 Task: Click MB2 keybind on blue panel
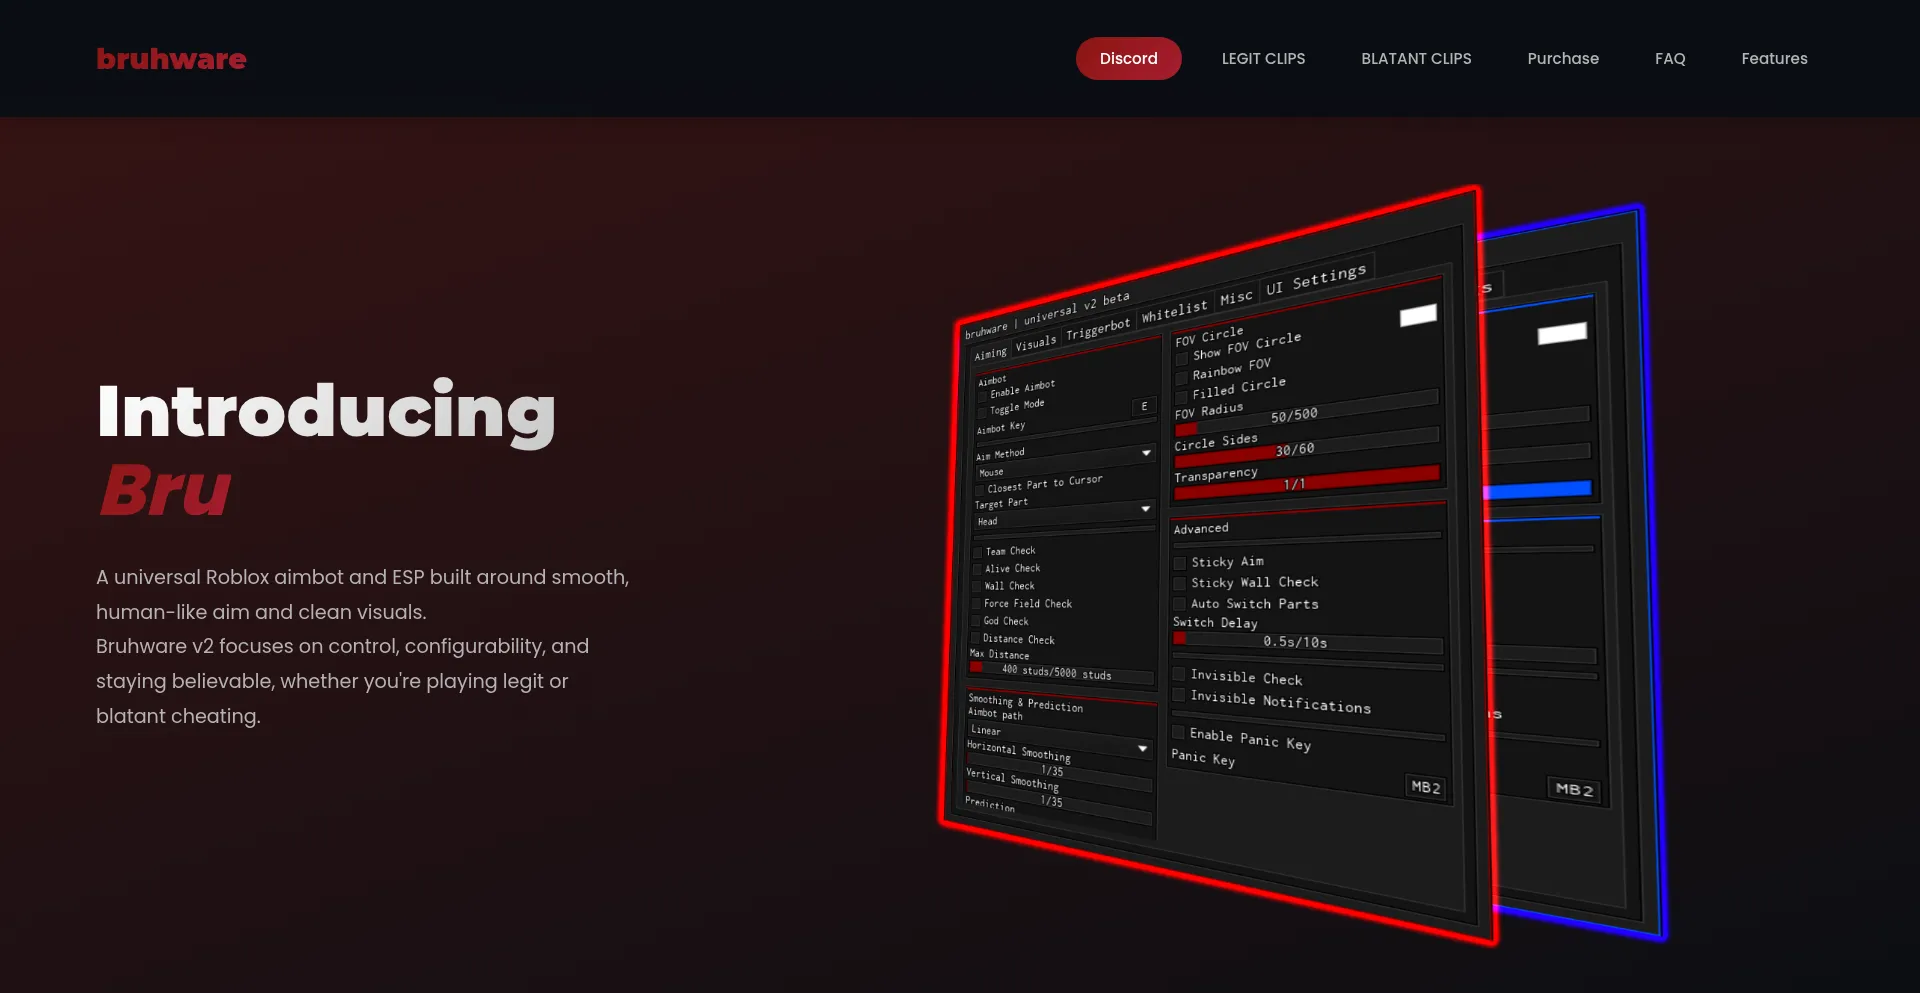(x=1574, y=789)
